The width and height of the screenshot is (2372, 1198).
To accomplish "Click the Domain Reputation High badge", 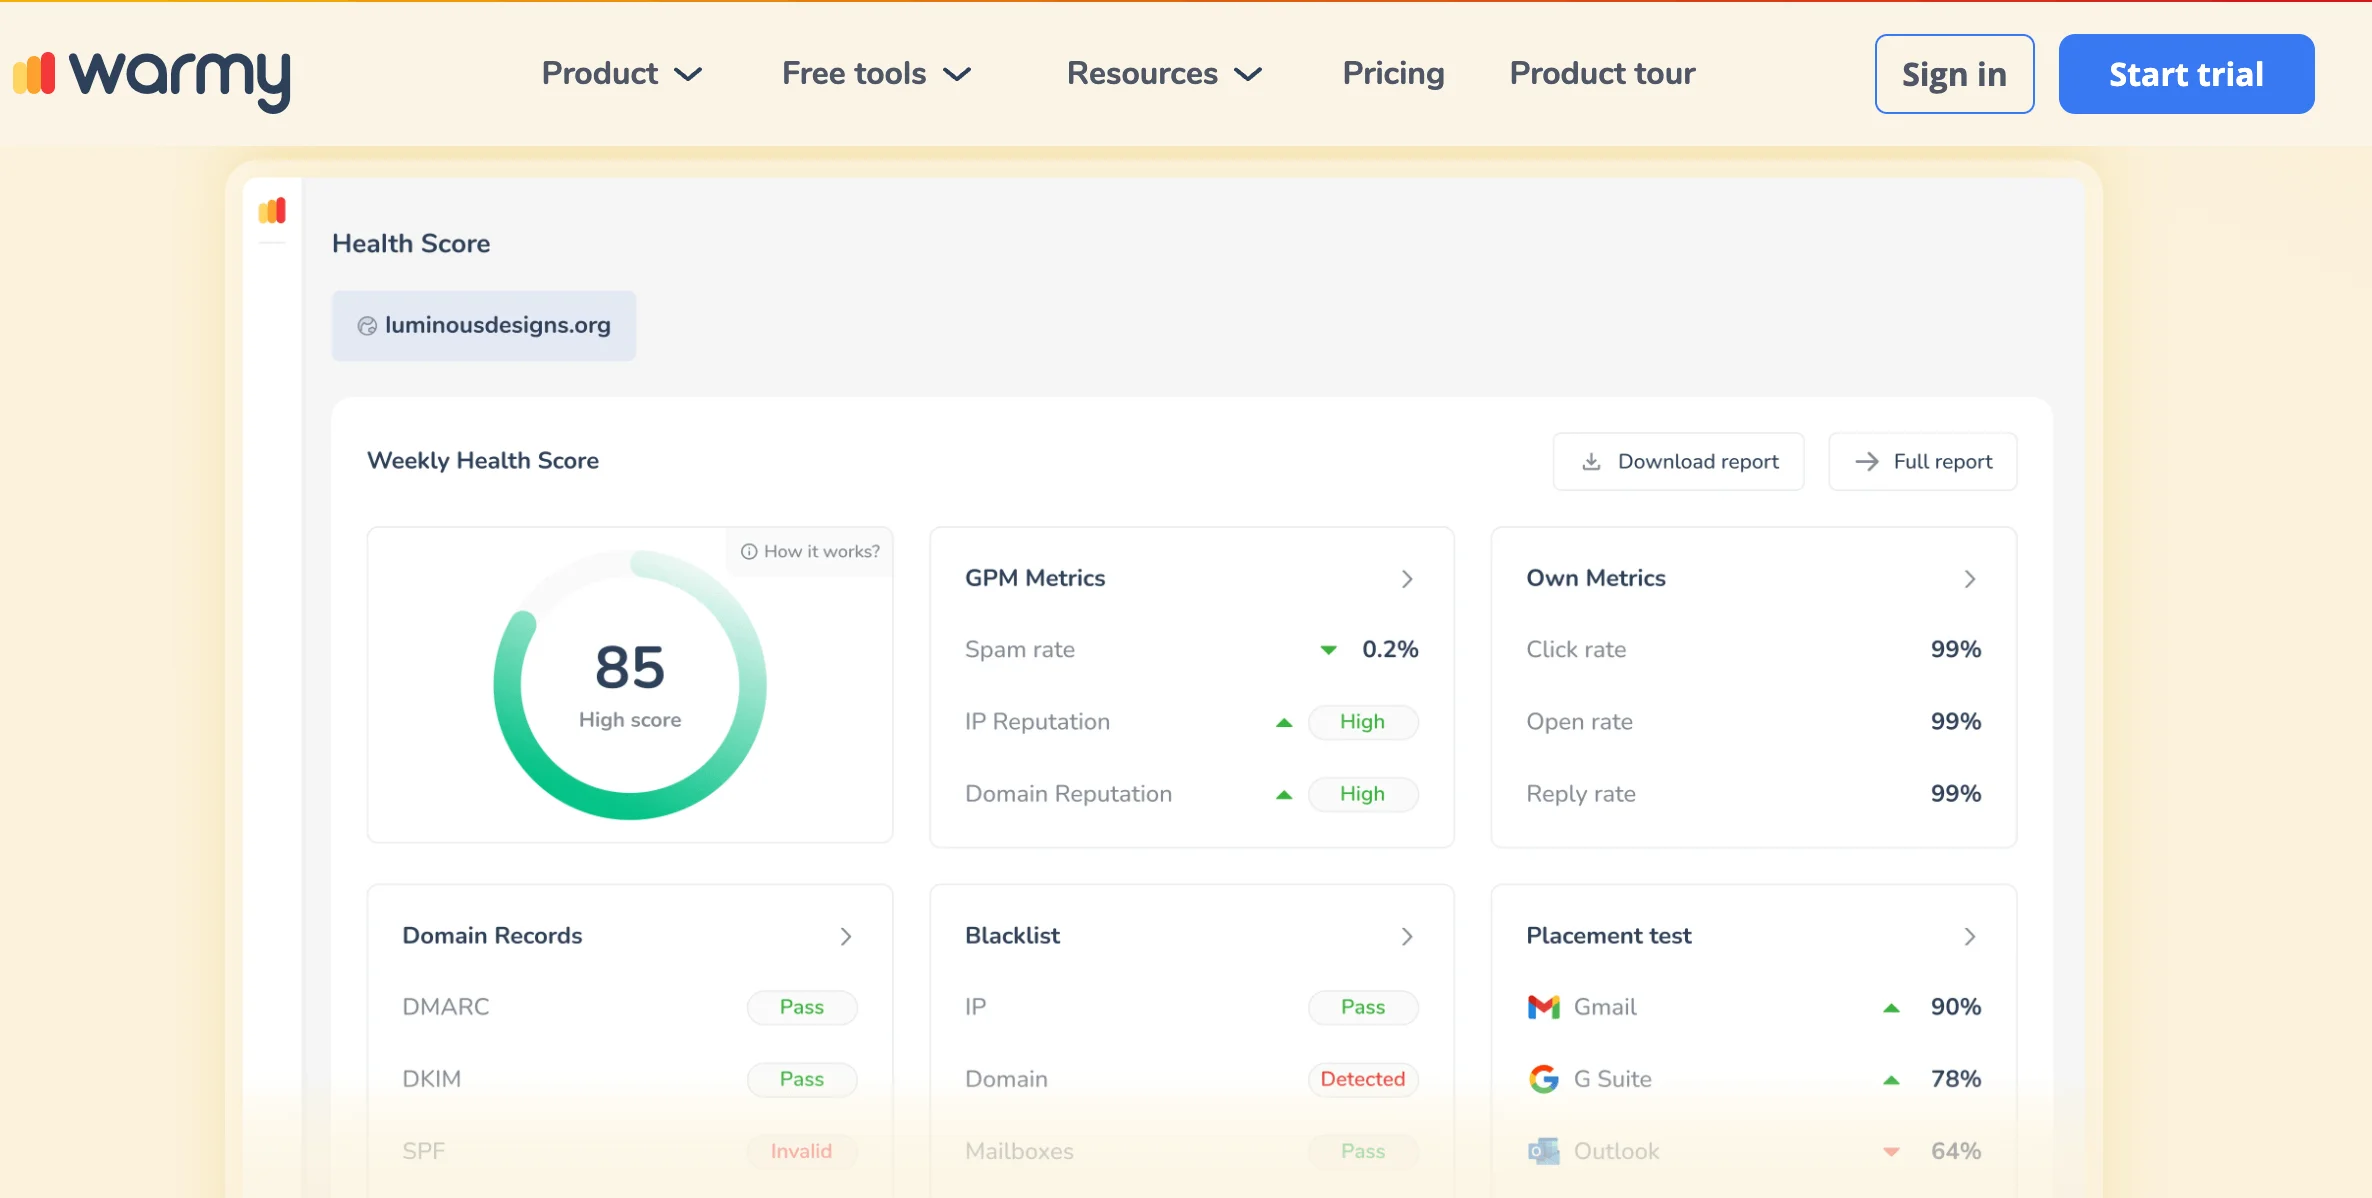I will click(x=1362, y=794).
